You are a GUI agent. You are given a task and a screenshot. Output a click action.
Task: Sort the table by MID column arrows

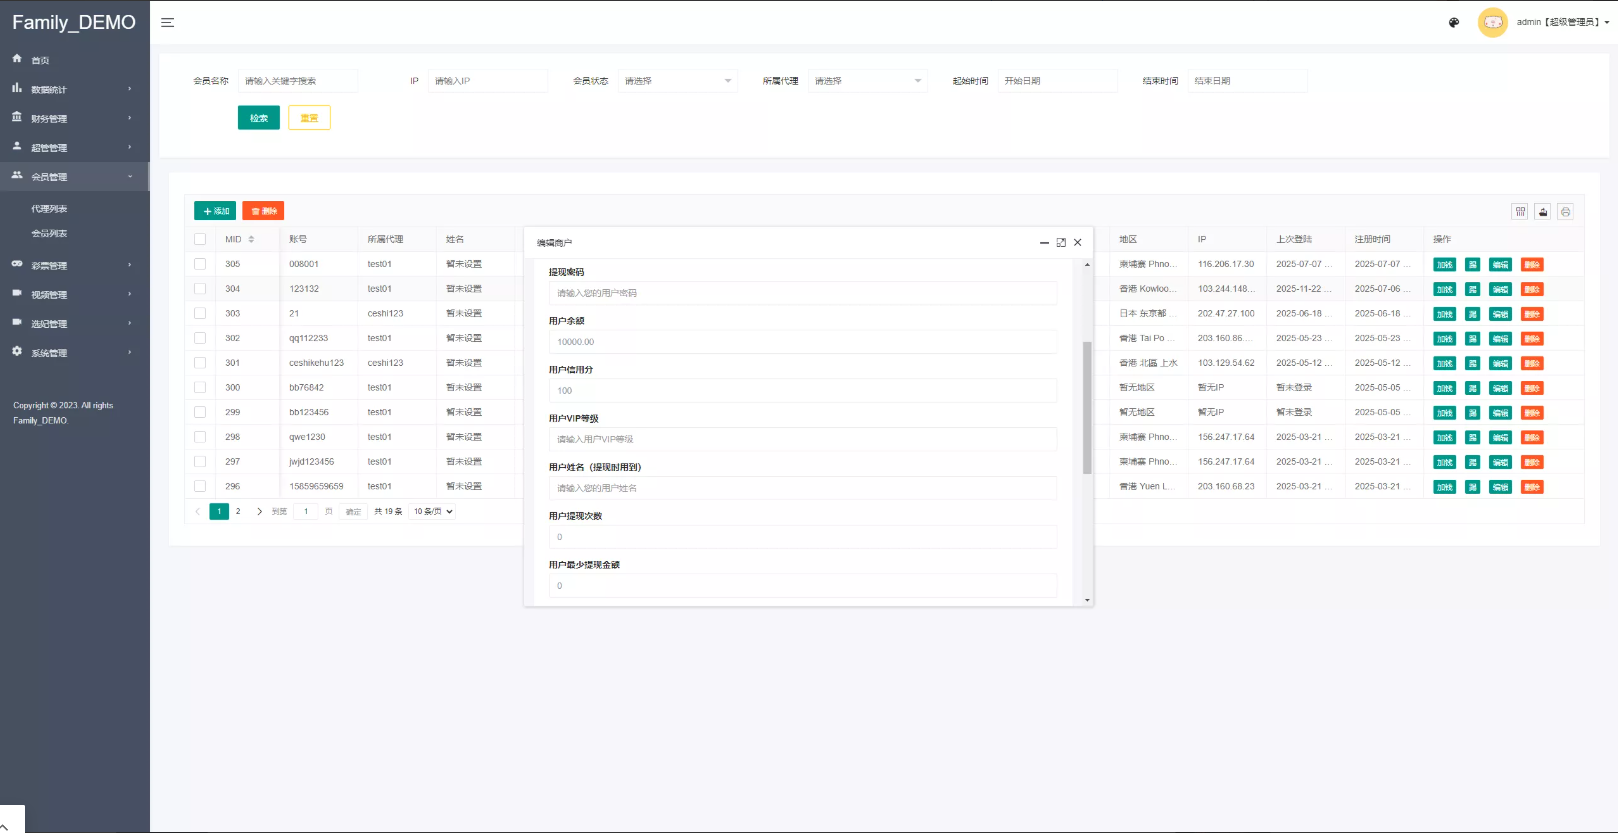pos(251,239)
